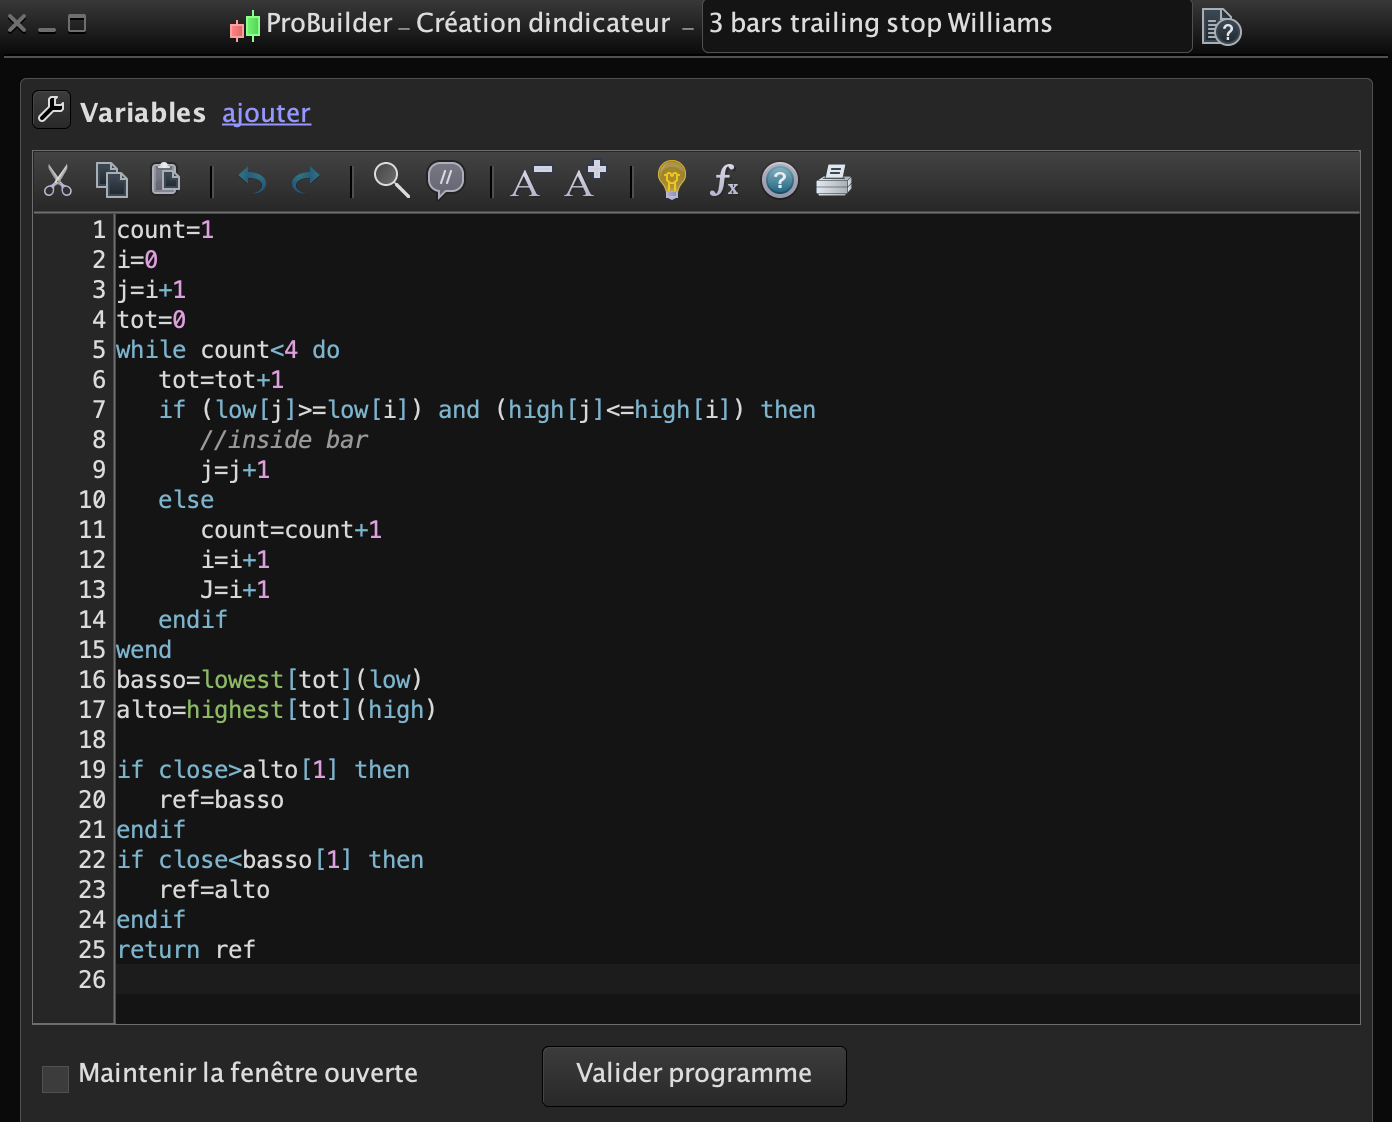This screenshot has width=1392, height=1122.
Task: Open the fx functions library
Action: (724, 181)
